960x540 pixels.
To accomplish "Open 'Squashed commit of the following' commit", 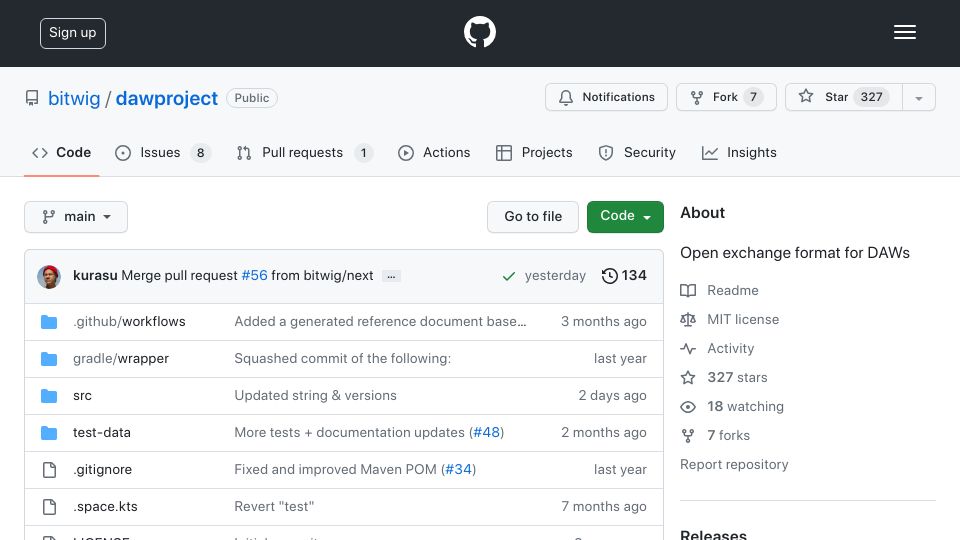I will pyautogui.click(x=342, y=359).
